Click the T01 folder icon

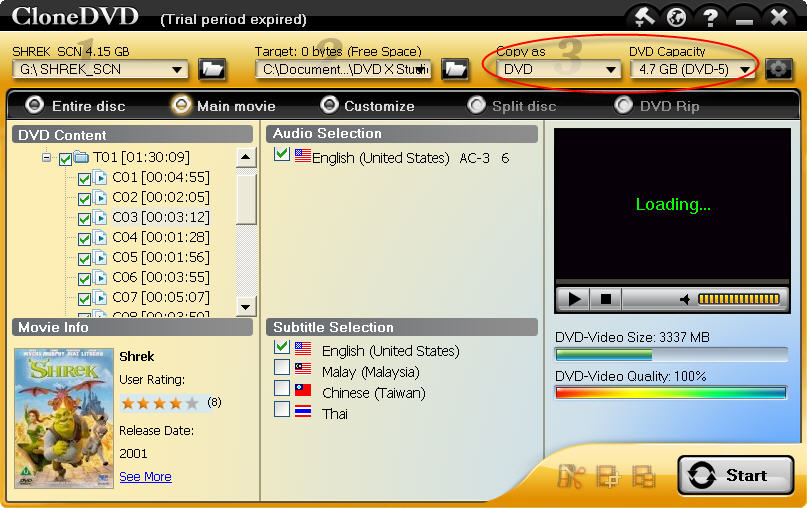81,156
